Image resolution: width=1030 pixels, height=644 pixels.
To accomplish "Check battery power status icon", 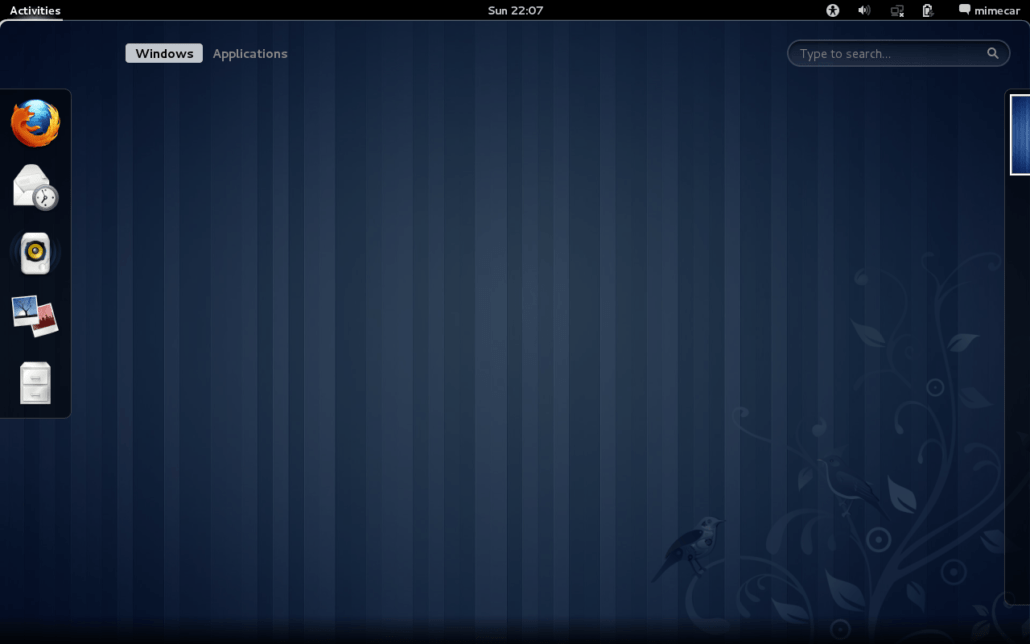I will [x=928, y=11].
